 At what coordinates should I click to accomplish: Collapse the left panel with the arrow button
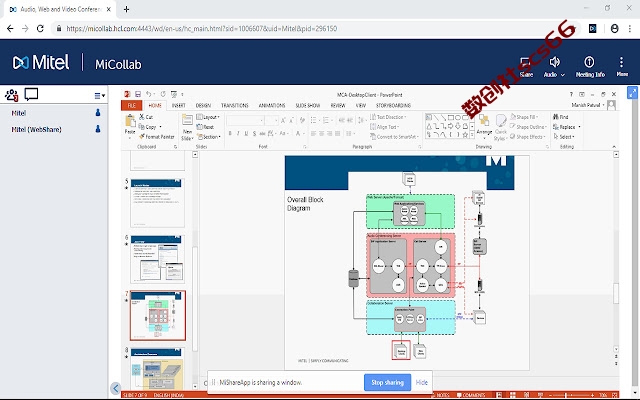116,388
